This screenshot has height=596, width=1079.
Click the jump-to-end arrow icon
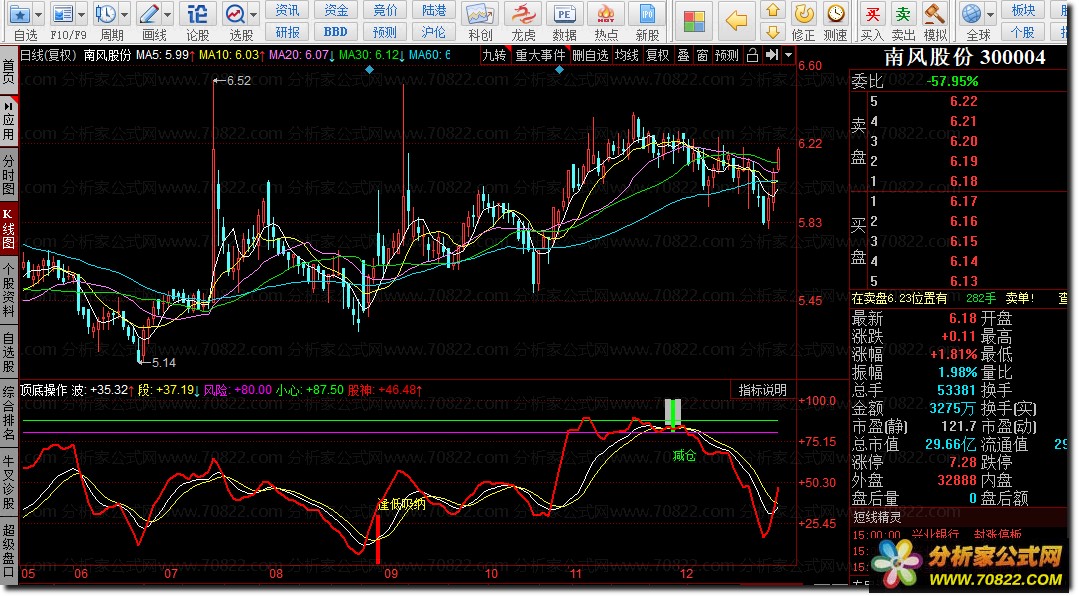tap(772, 56)
